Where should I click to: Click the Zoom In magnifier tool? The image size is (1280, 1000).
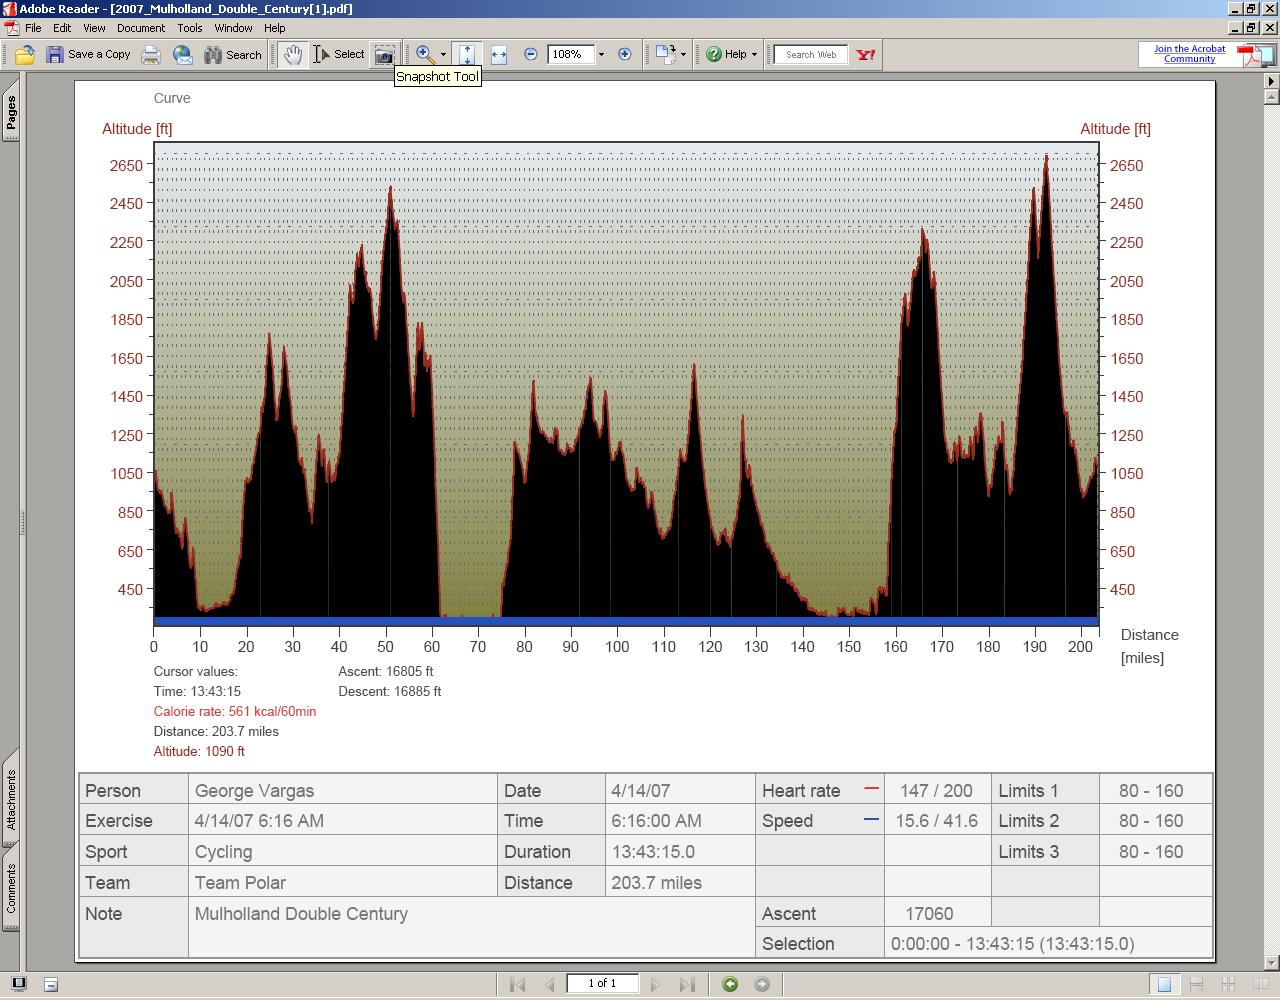tap(424, 55)
